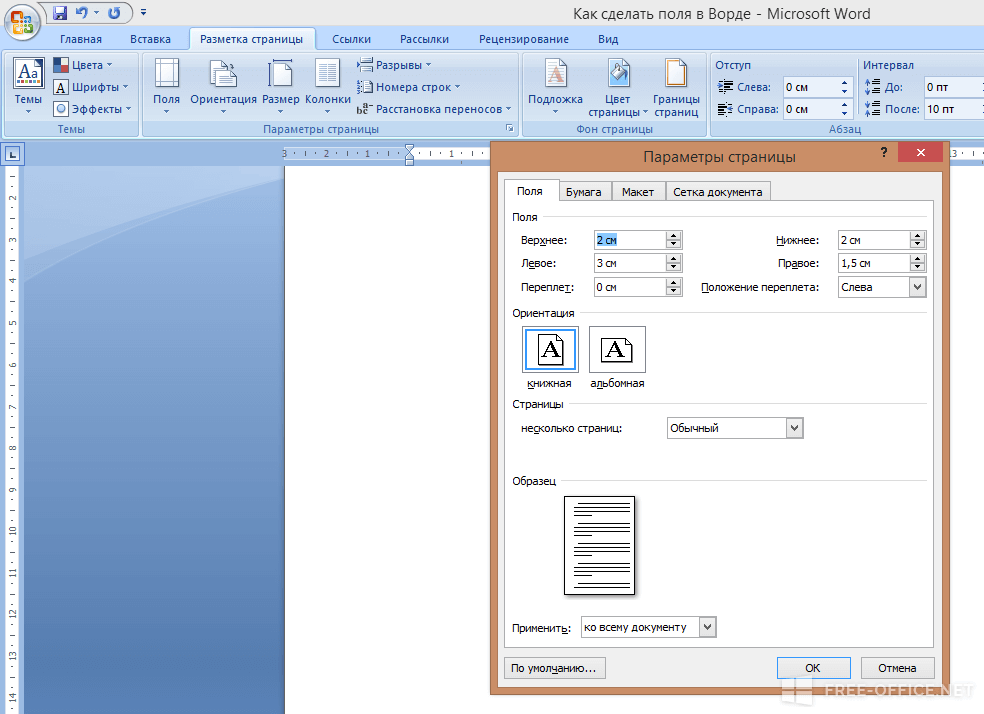Open the Ориентация orientation ribbon button
Screen dimensions: 984x714
point(223,87)
